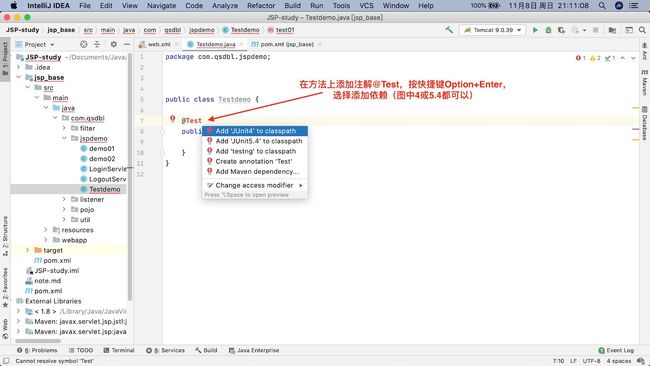
Task: Collapse the jspdemo package
Action: (x=64, y=138)
